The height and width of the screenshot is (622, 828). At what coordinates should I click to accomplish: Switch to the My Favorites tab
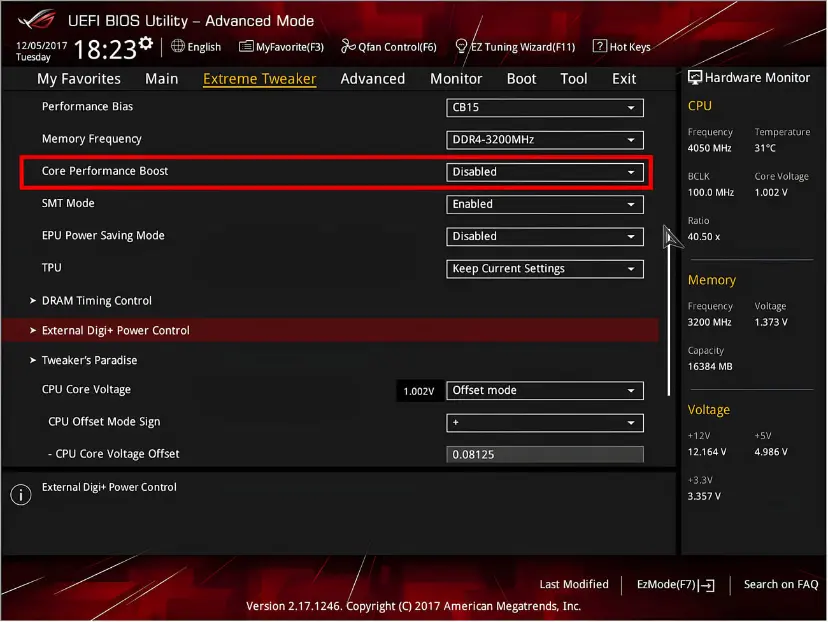point(79,79)
